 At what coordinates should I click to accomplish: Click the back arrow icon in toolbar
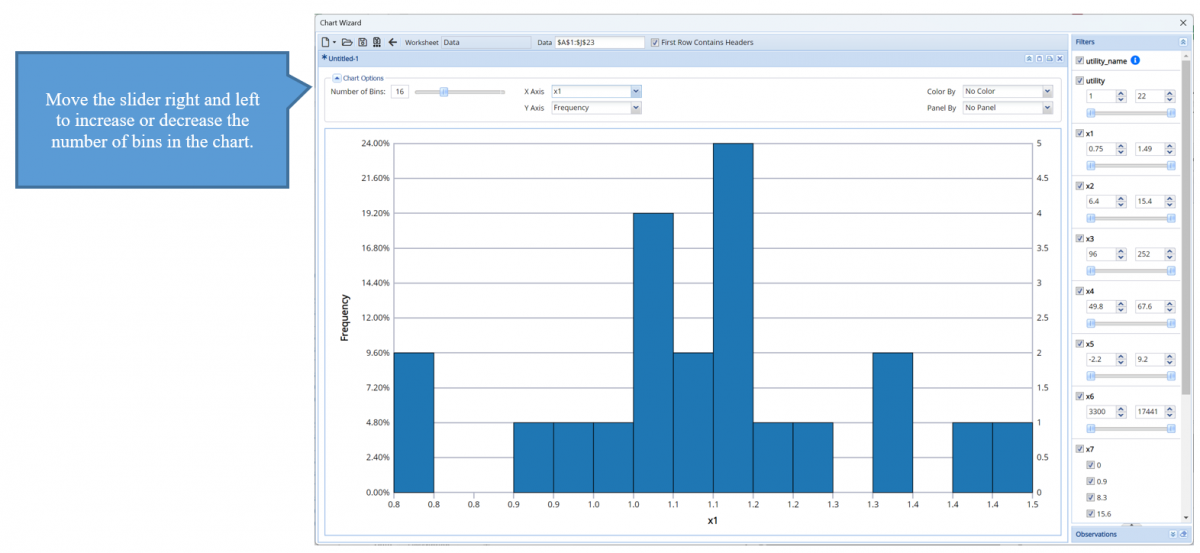(x=392, y=43)
